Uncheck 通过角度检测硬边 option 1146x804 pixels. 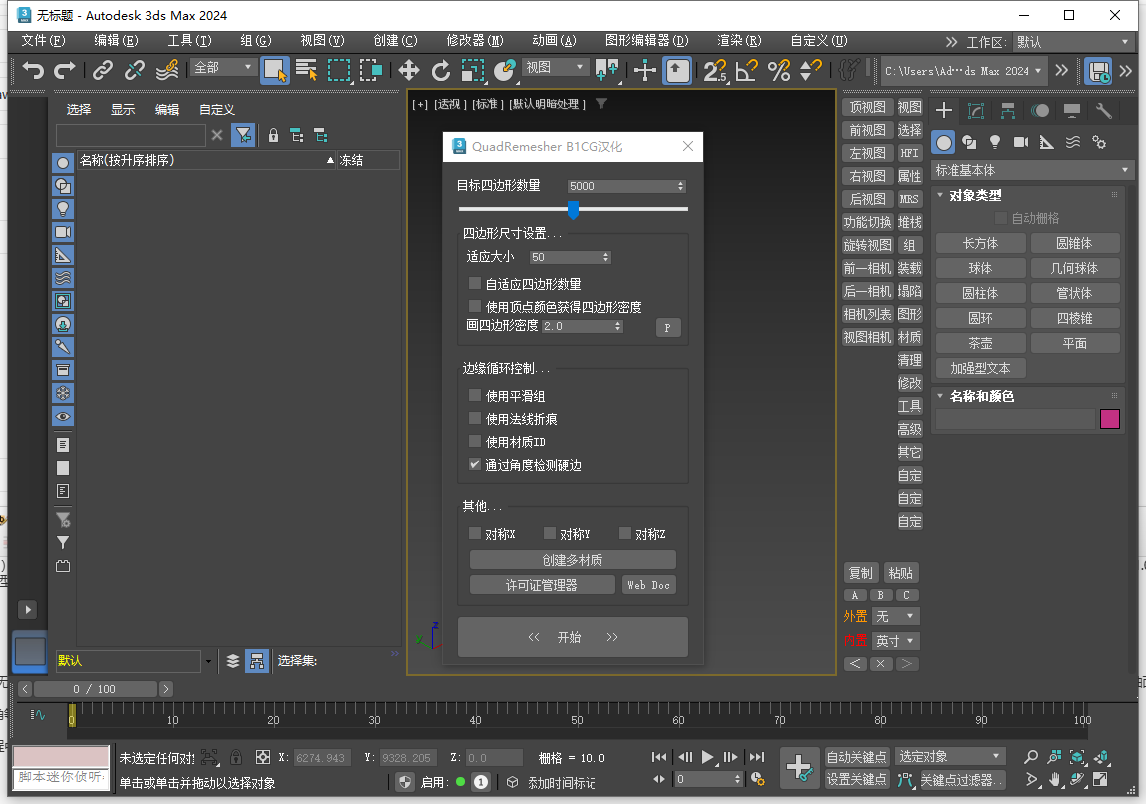tap(475, 464)
